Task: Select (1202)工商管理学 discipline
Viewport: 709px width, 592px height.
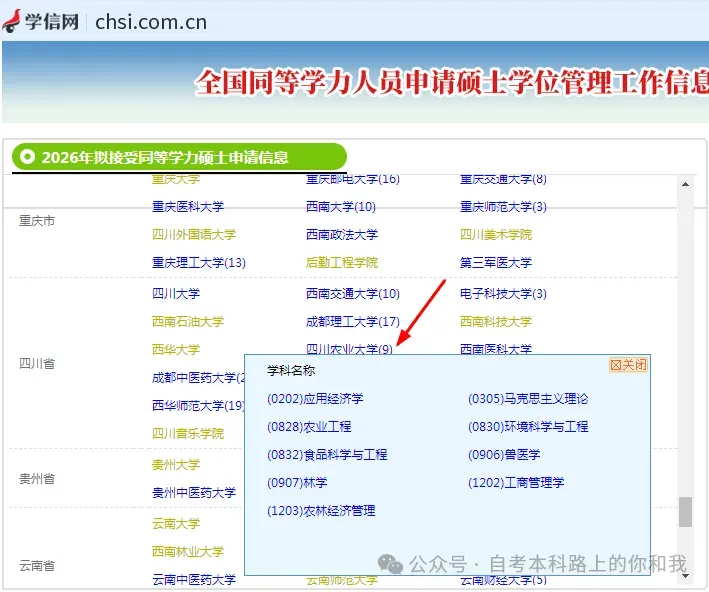Action: pos(516,483)
